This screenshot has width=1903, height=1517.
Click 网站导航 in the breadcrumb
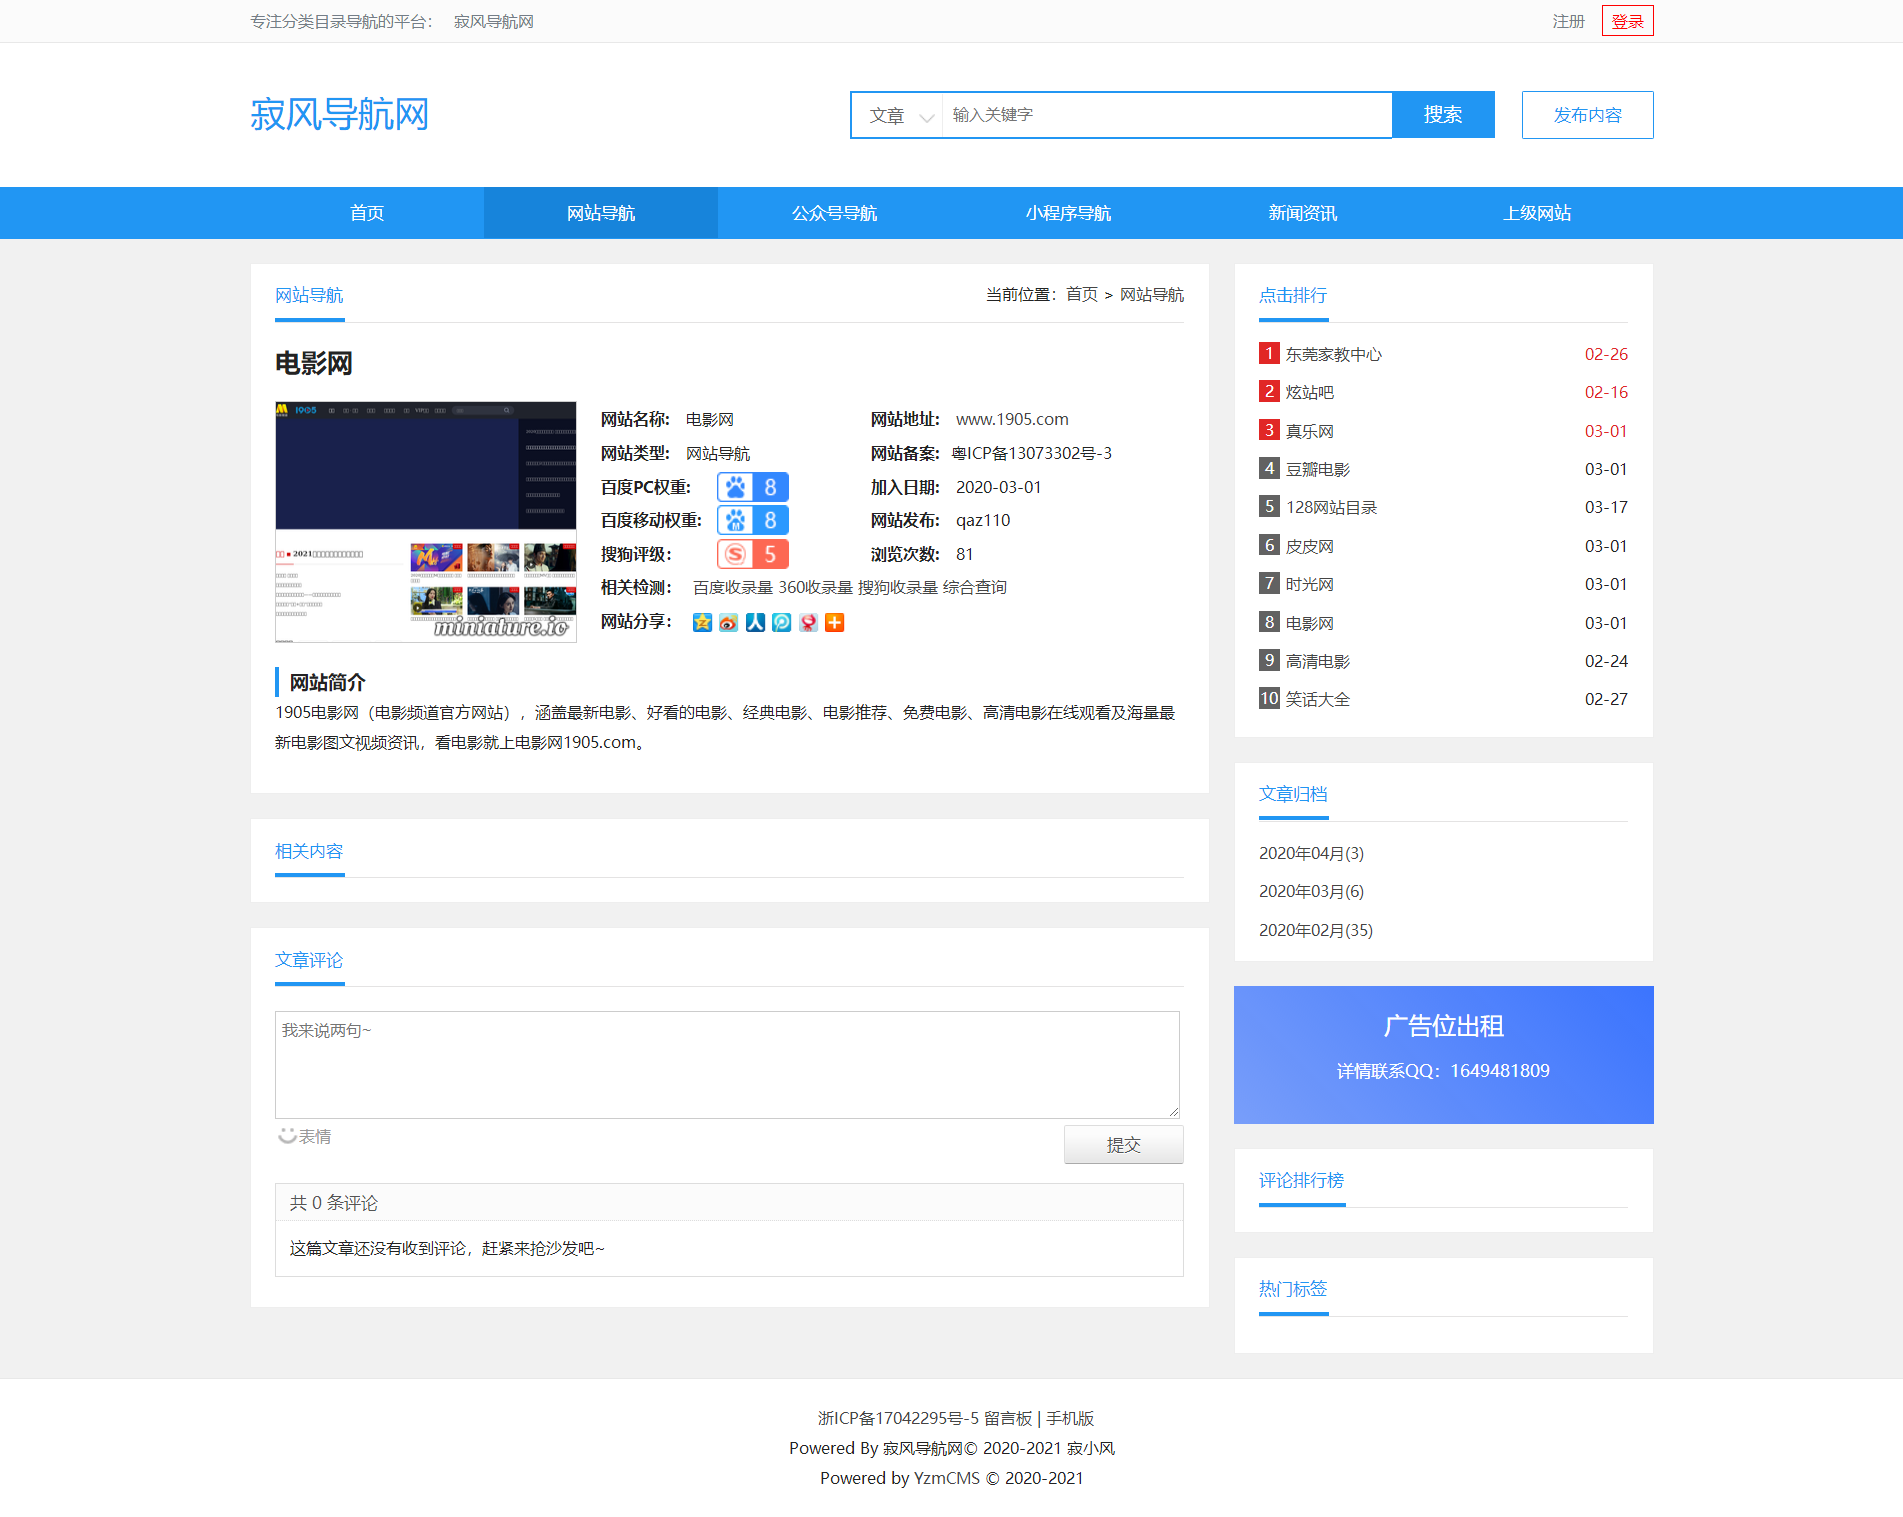pos(1151,294)
